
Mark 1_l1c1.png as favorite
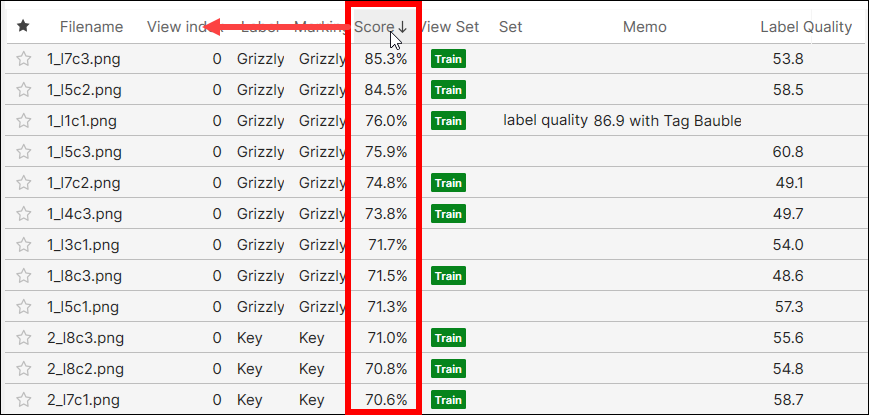tap(24, 121)
